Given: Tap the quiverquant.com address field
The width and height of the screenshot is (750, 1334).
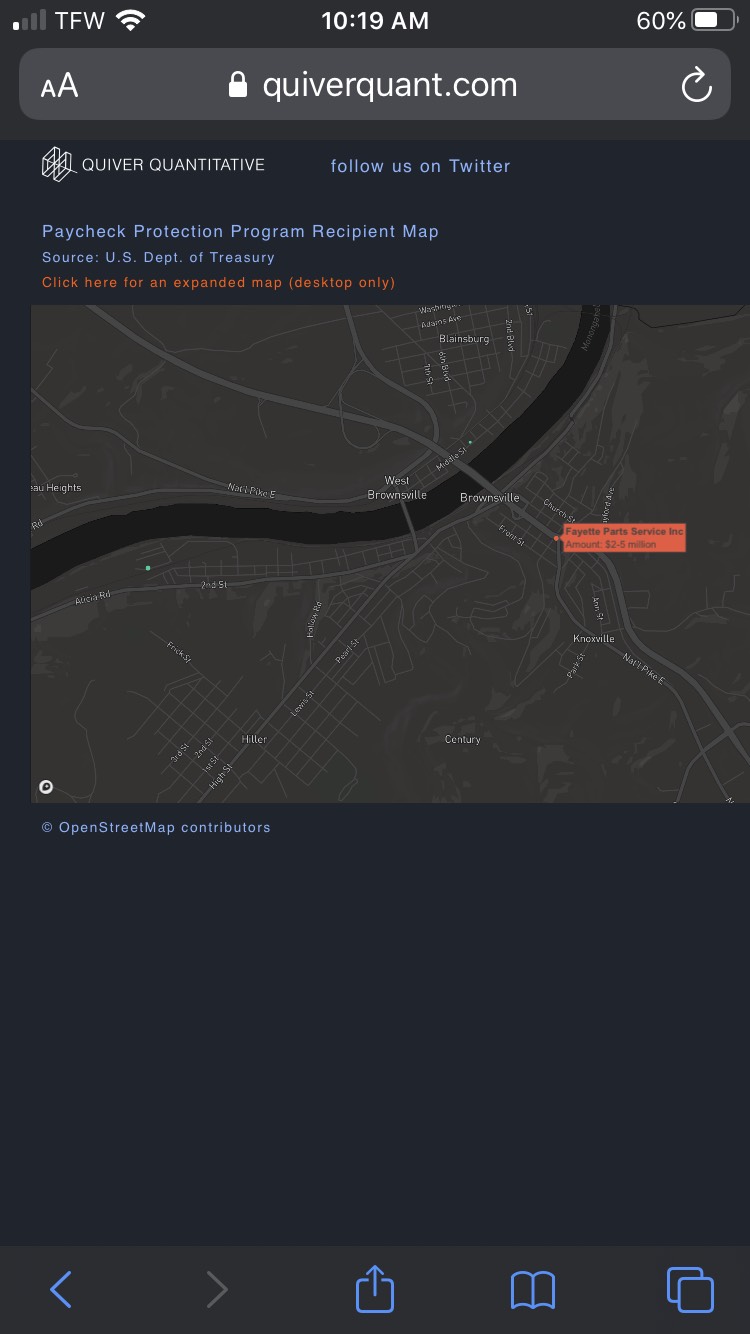Looking at the screenshot, I should (388, 85).
